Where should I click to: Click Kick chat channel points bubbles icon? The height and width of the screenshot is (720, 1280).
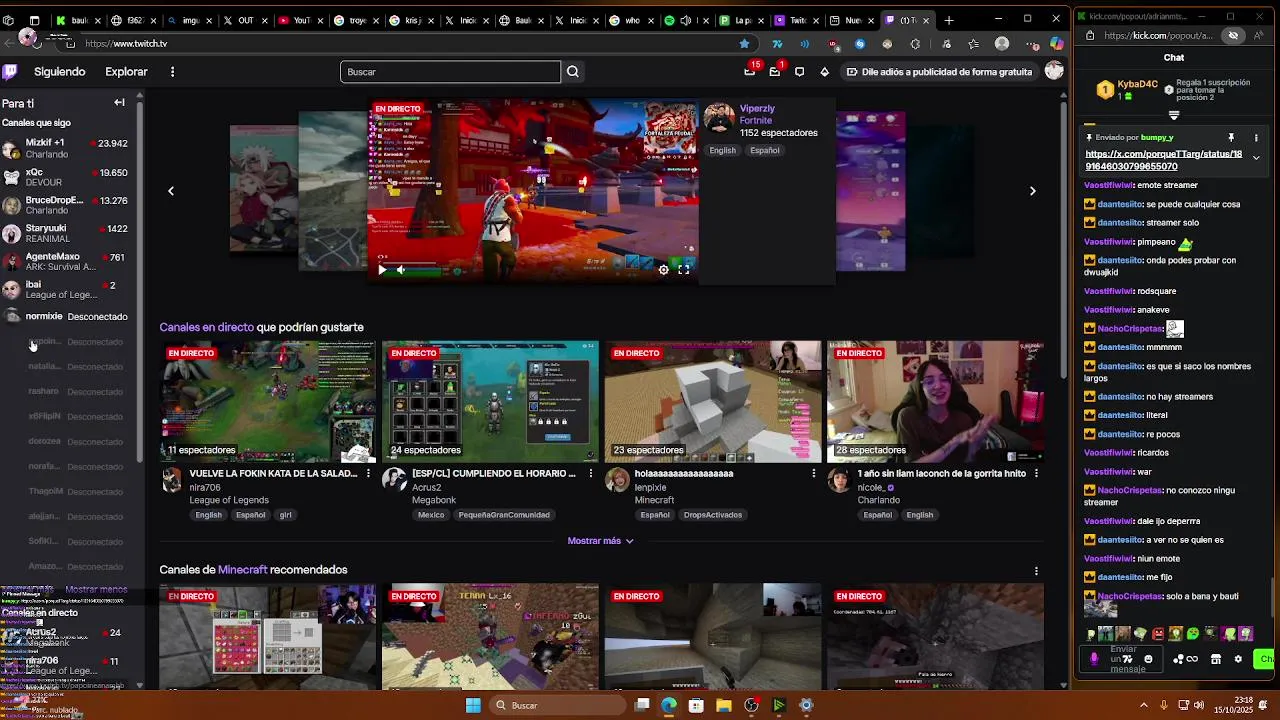point(1178,659)
